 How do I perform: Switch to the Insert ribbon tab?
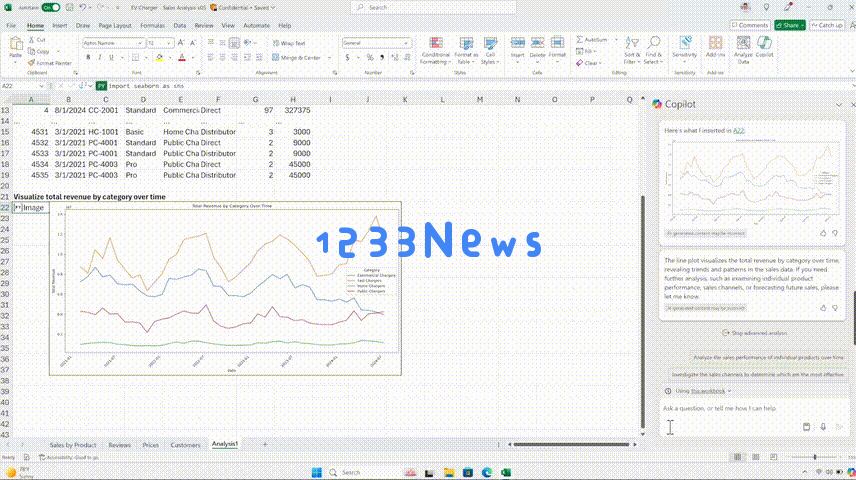click(x=60, y=26)
